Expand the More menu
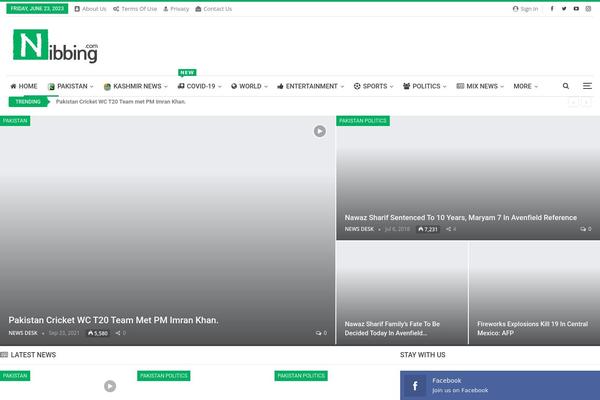This screenshot has width=600, height=400. [525, 86]
